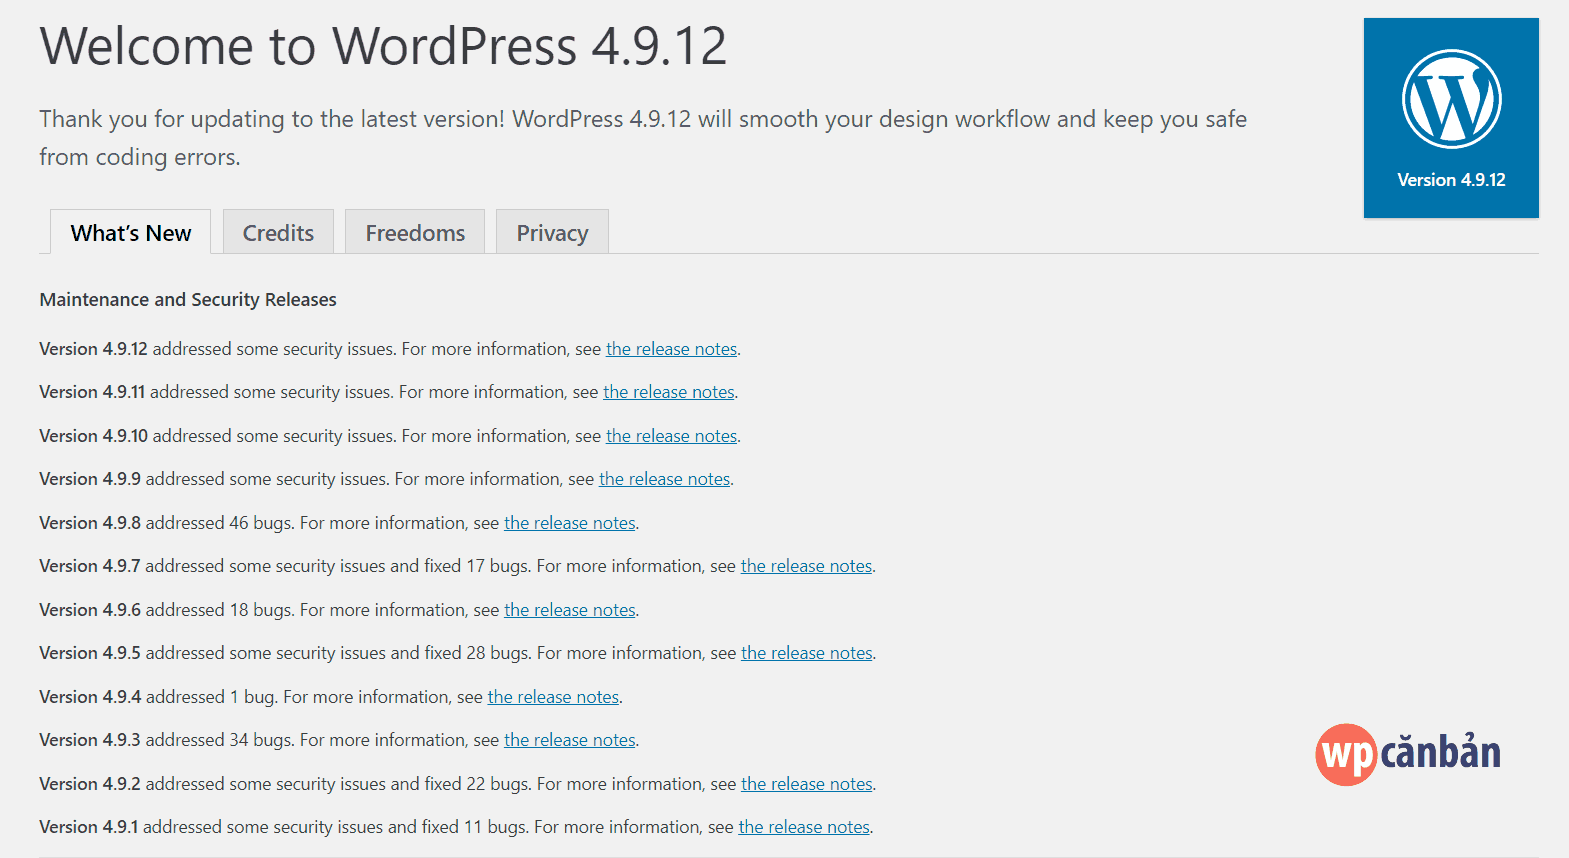Open the Privacy tab
1569x858 pixels.
[x=552, y=232]
